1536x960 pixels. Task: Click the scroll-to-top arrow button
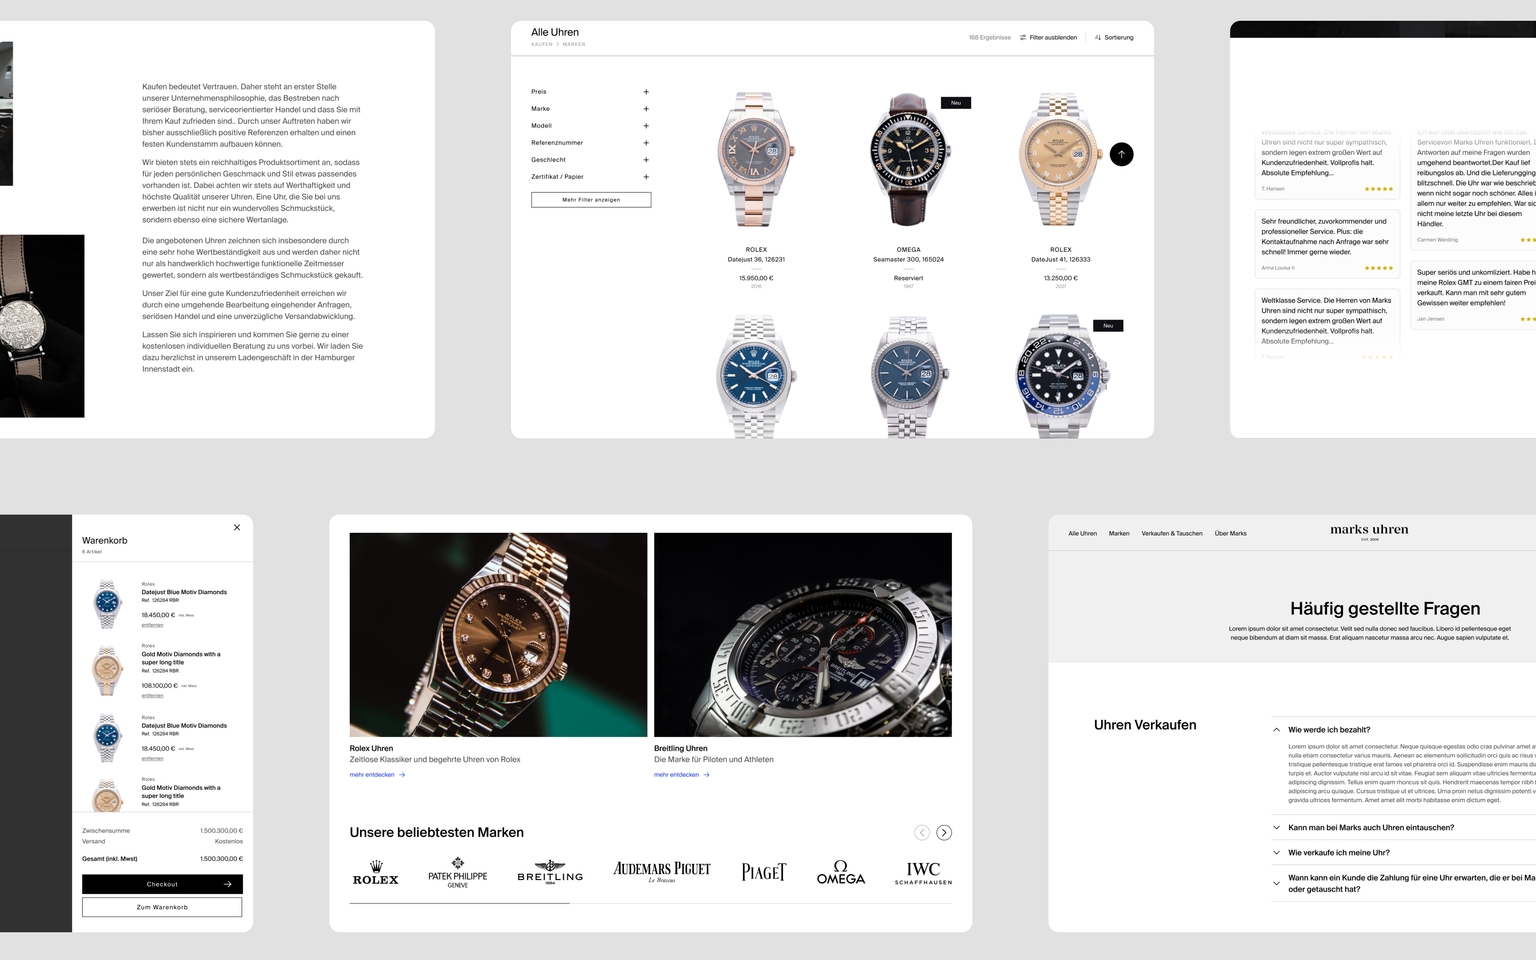(1121, 154)
